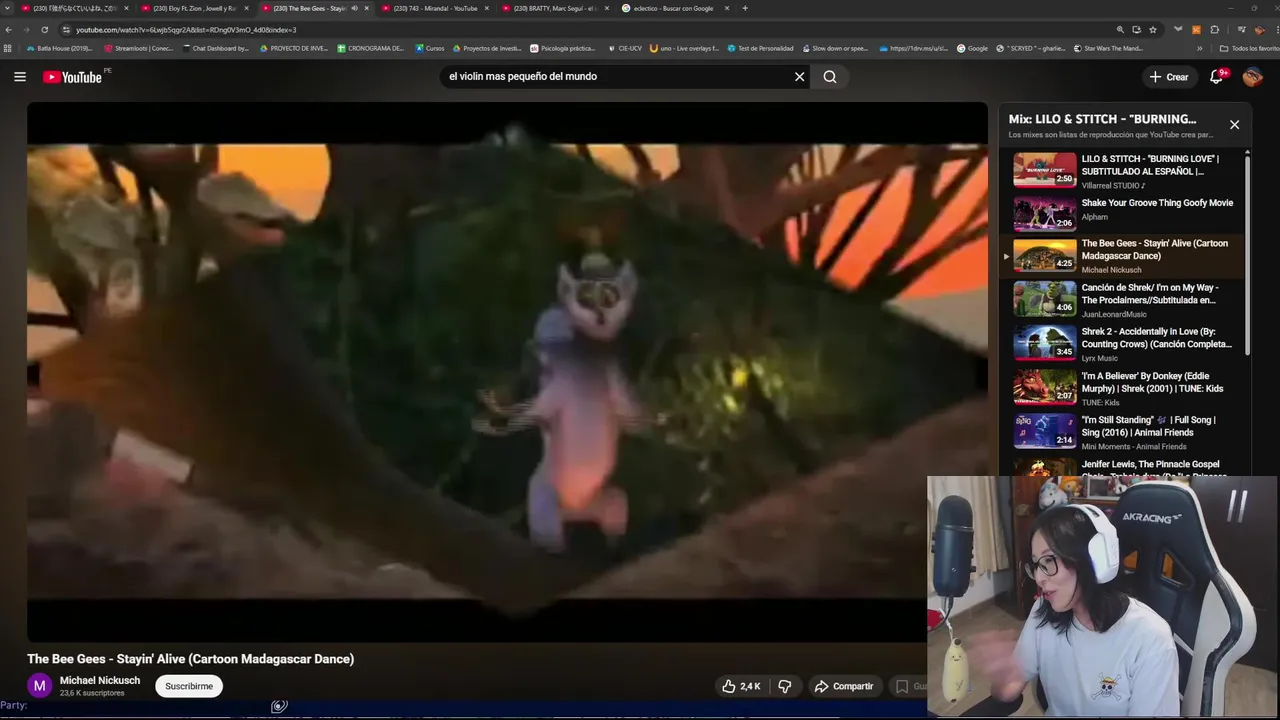Open the Google bookmark
The height and width of the screenshot is (720, 1280).
(972, 48)
